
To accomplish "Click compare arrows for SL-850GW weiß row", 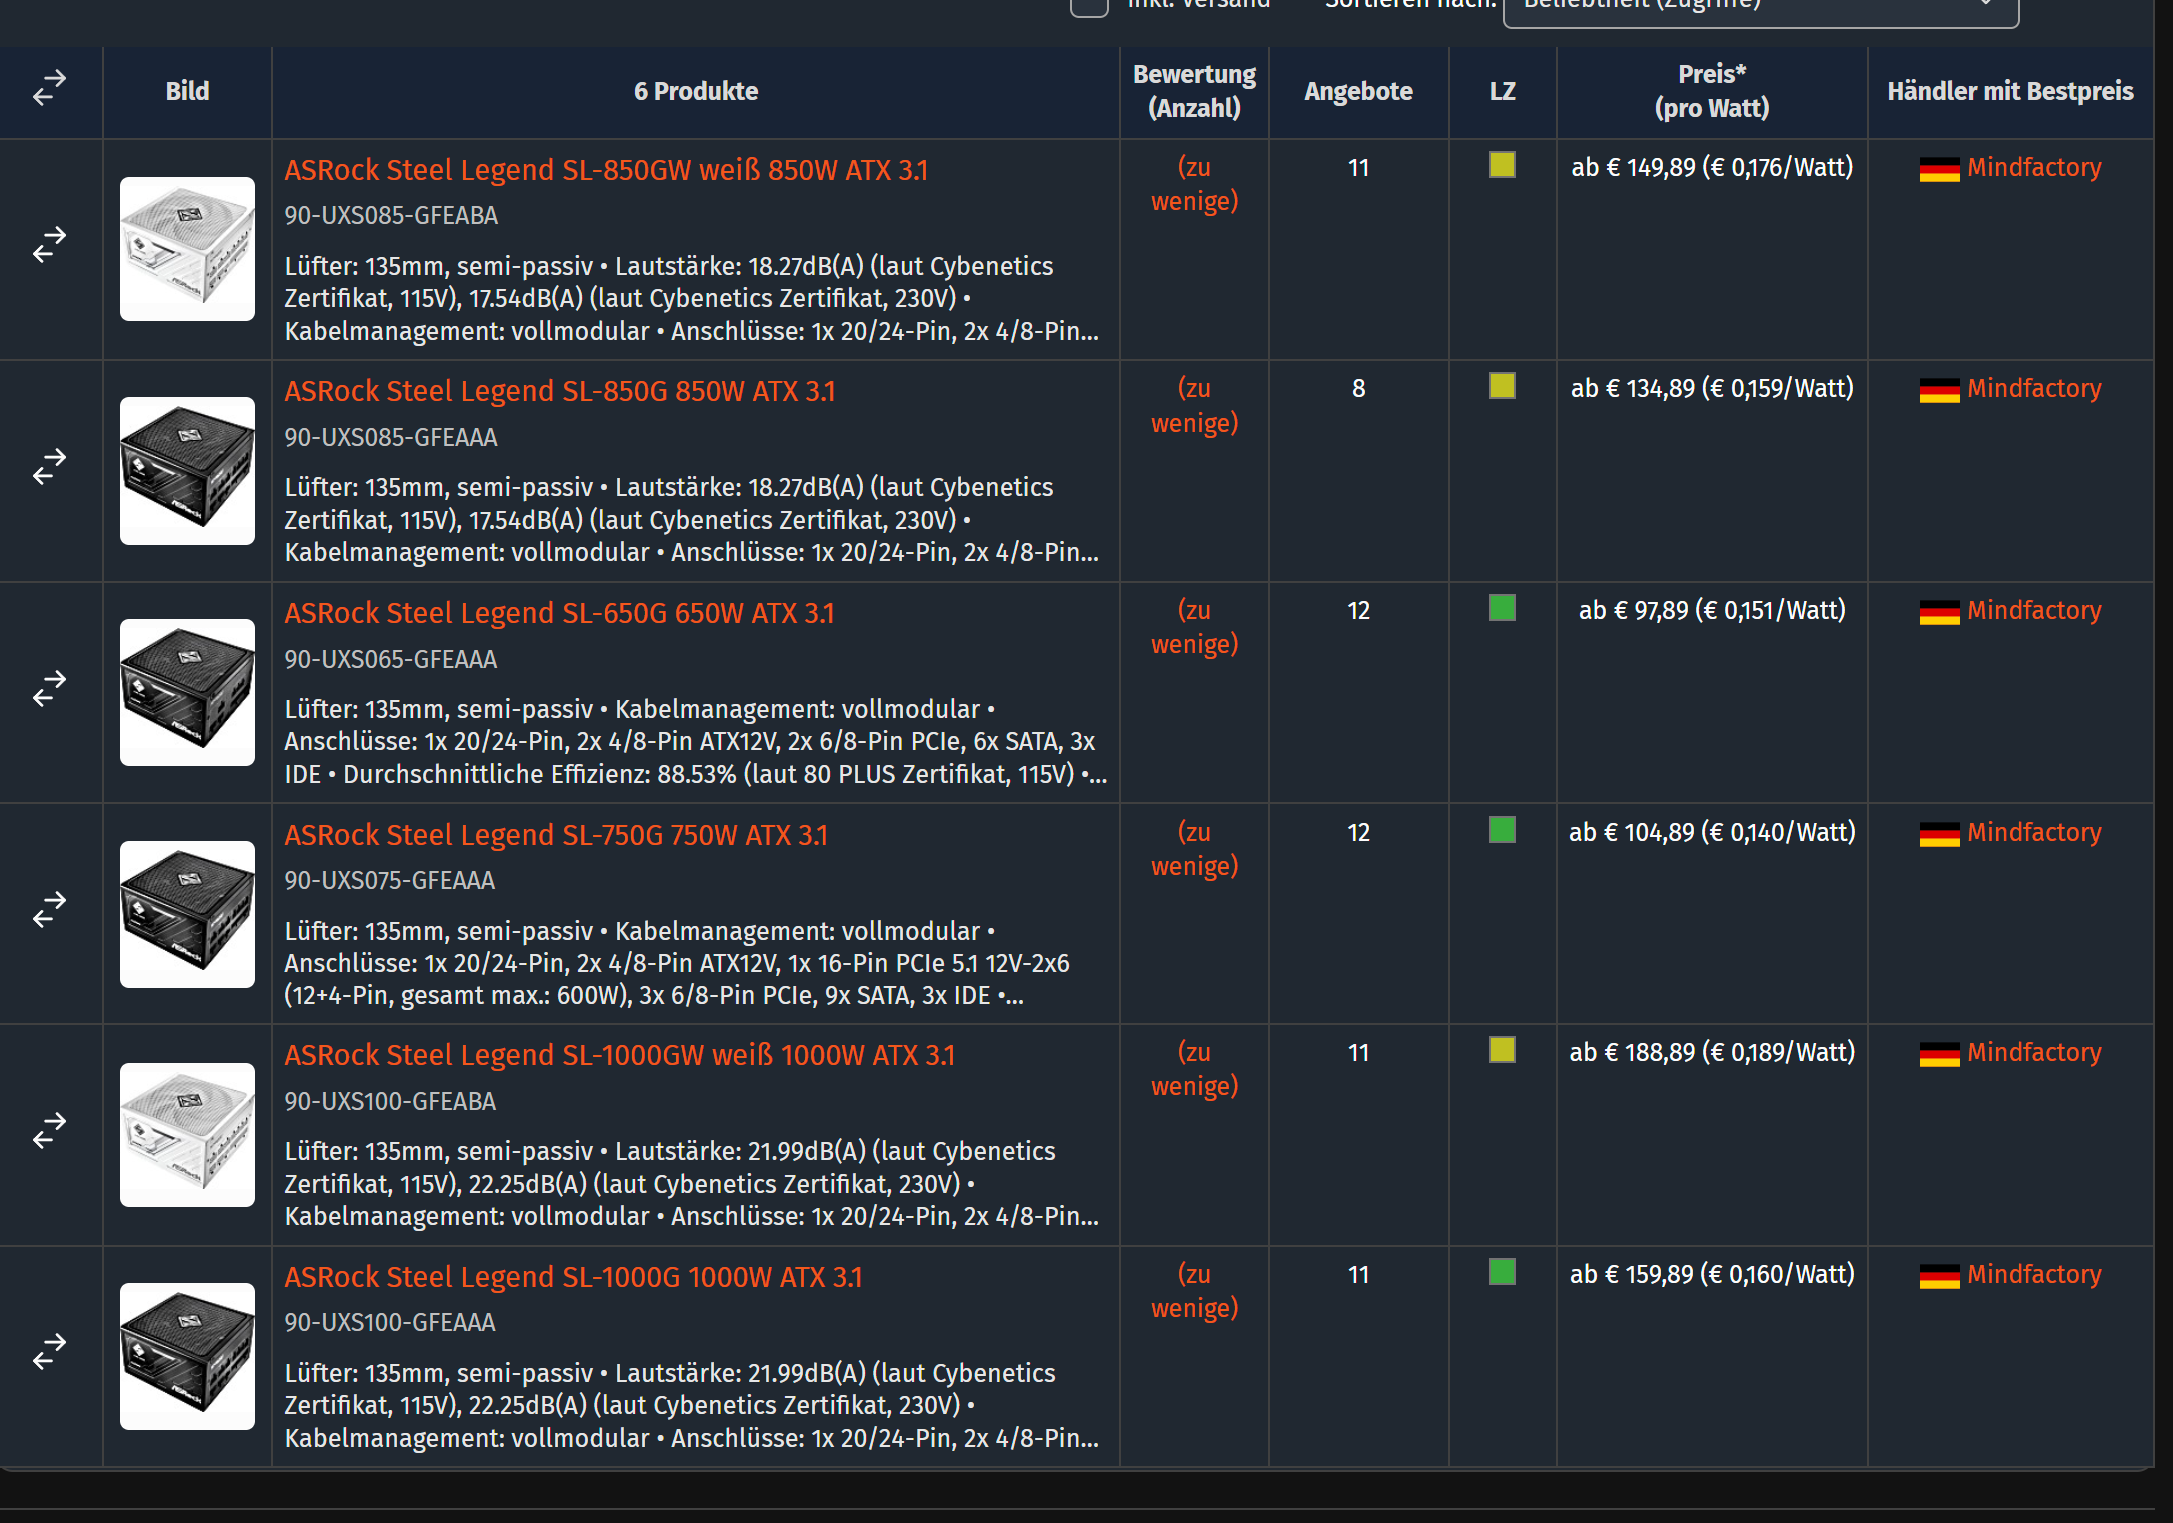I will (x=49, y=244).
